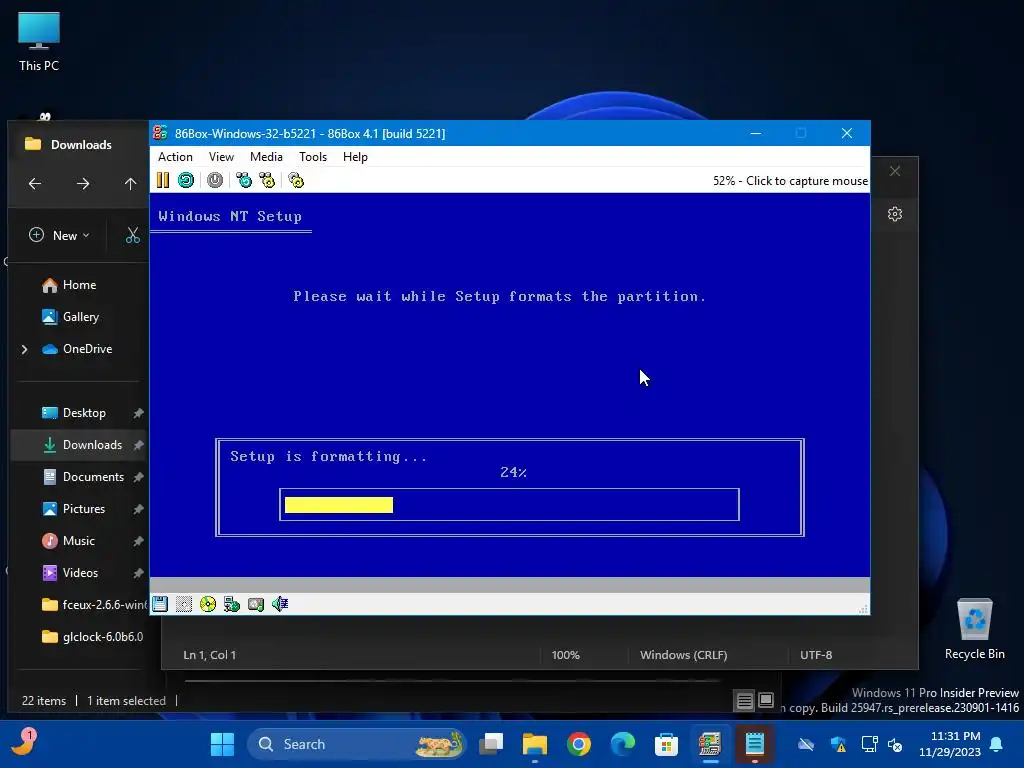The height and width of the screenshot is (768, 1024).
Task: Switch Explorer to details view
Action: click(x=744, y=701)
